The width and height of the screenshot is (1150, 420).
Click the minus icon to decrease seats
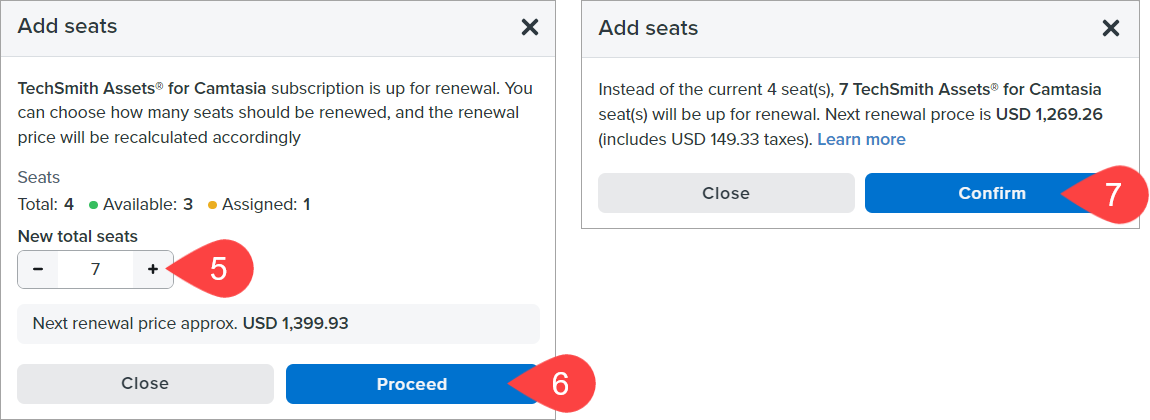pyautogui.click(x=38, y=269)
